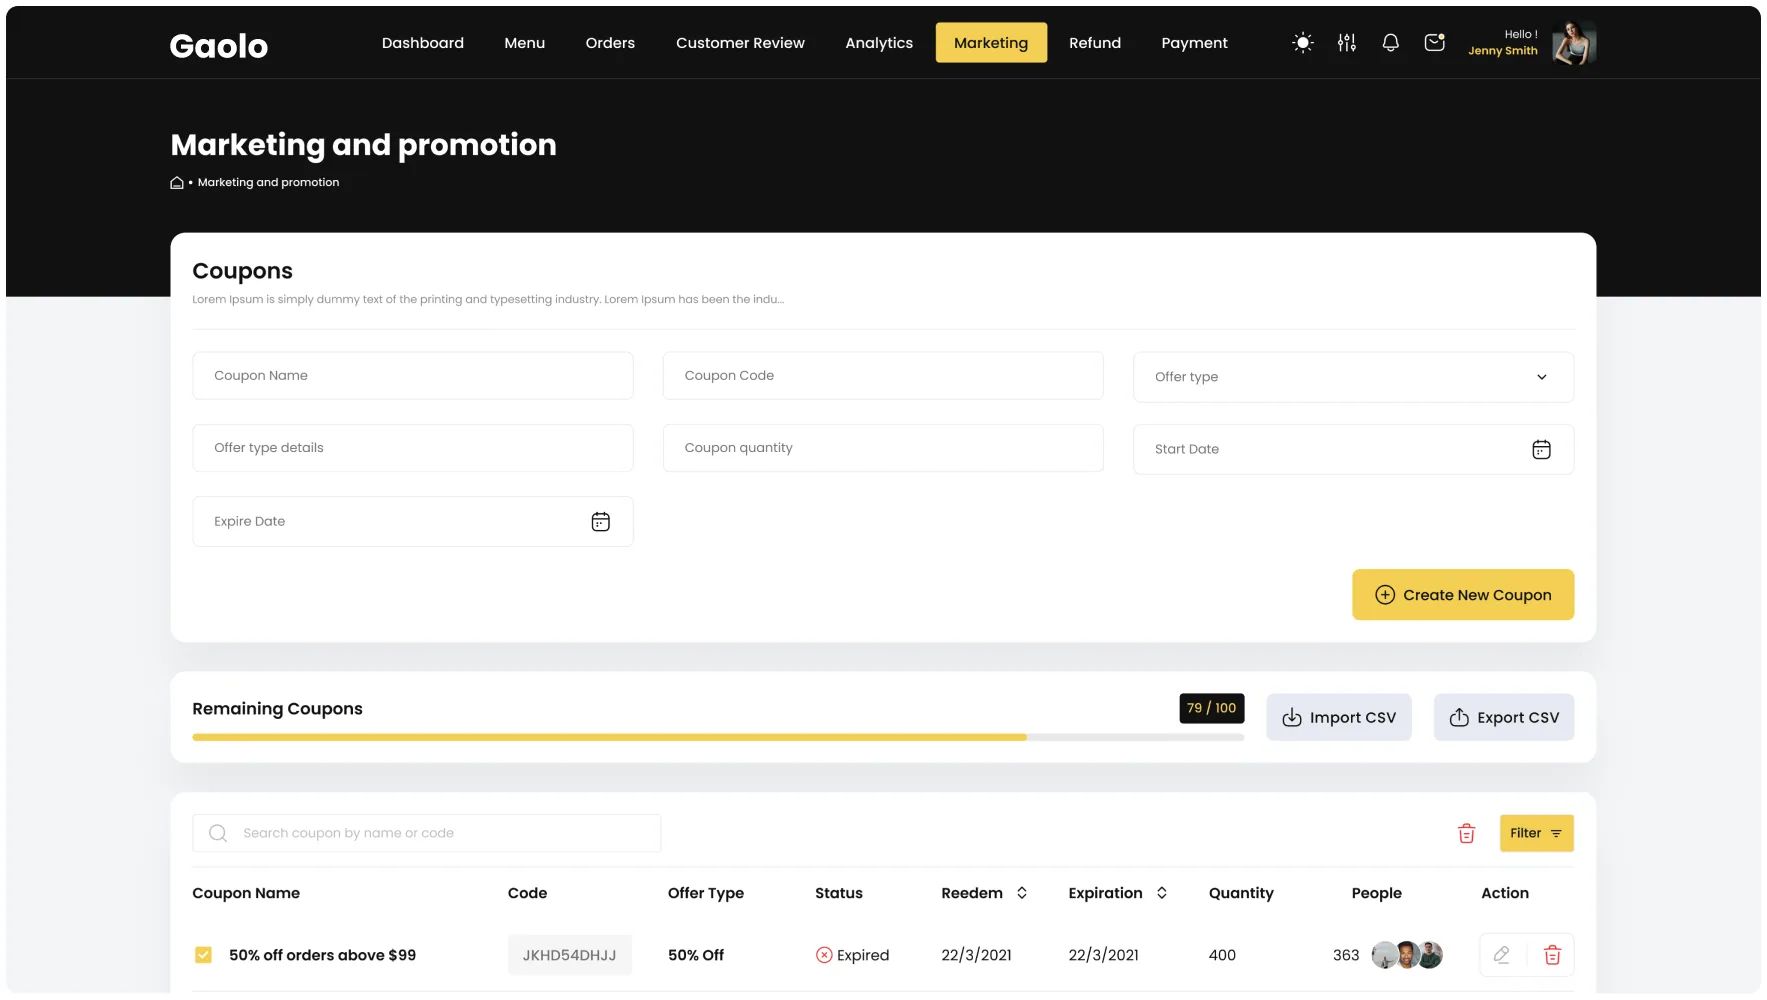Open the Refund nav item
The image size is (1767, 1000).
pos(1095,43)
